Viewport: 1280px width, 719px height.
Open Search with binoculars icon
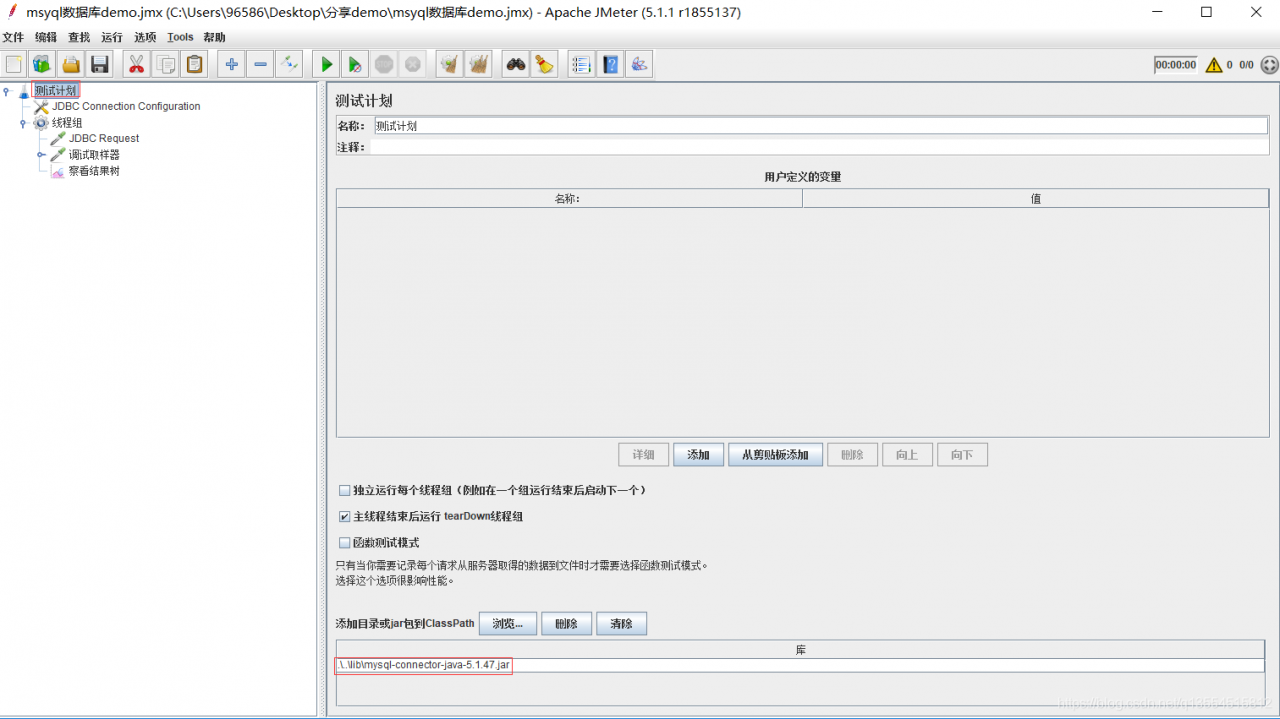tap(516, 65)
